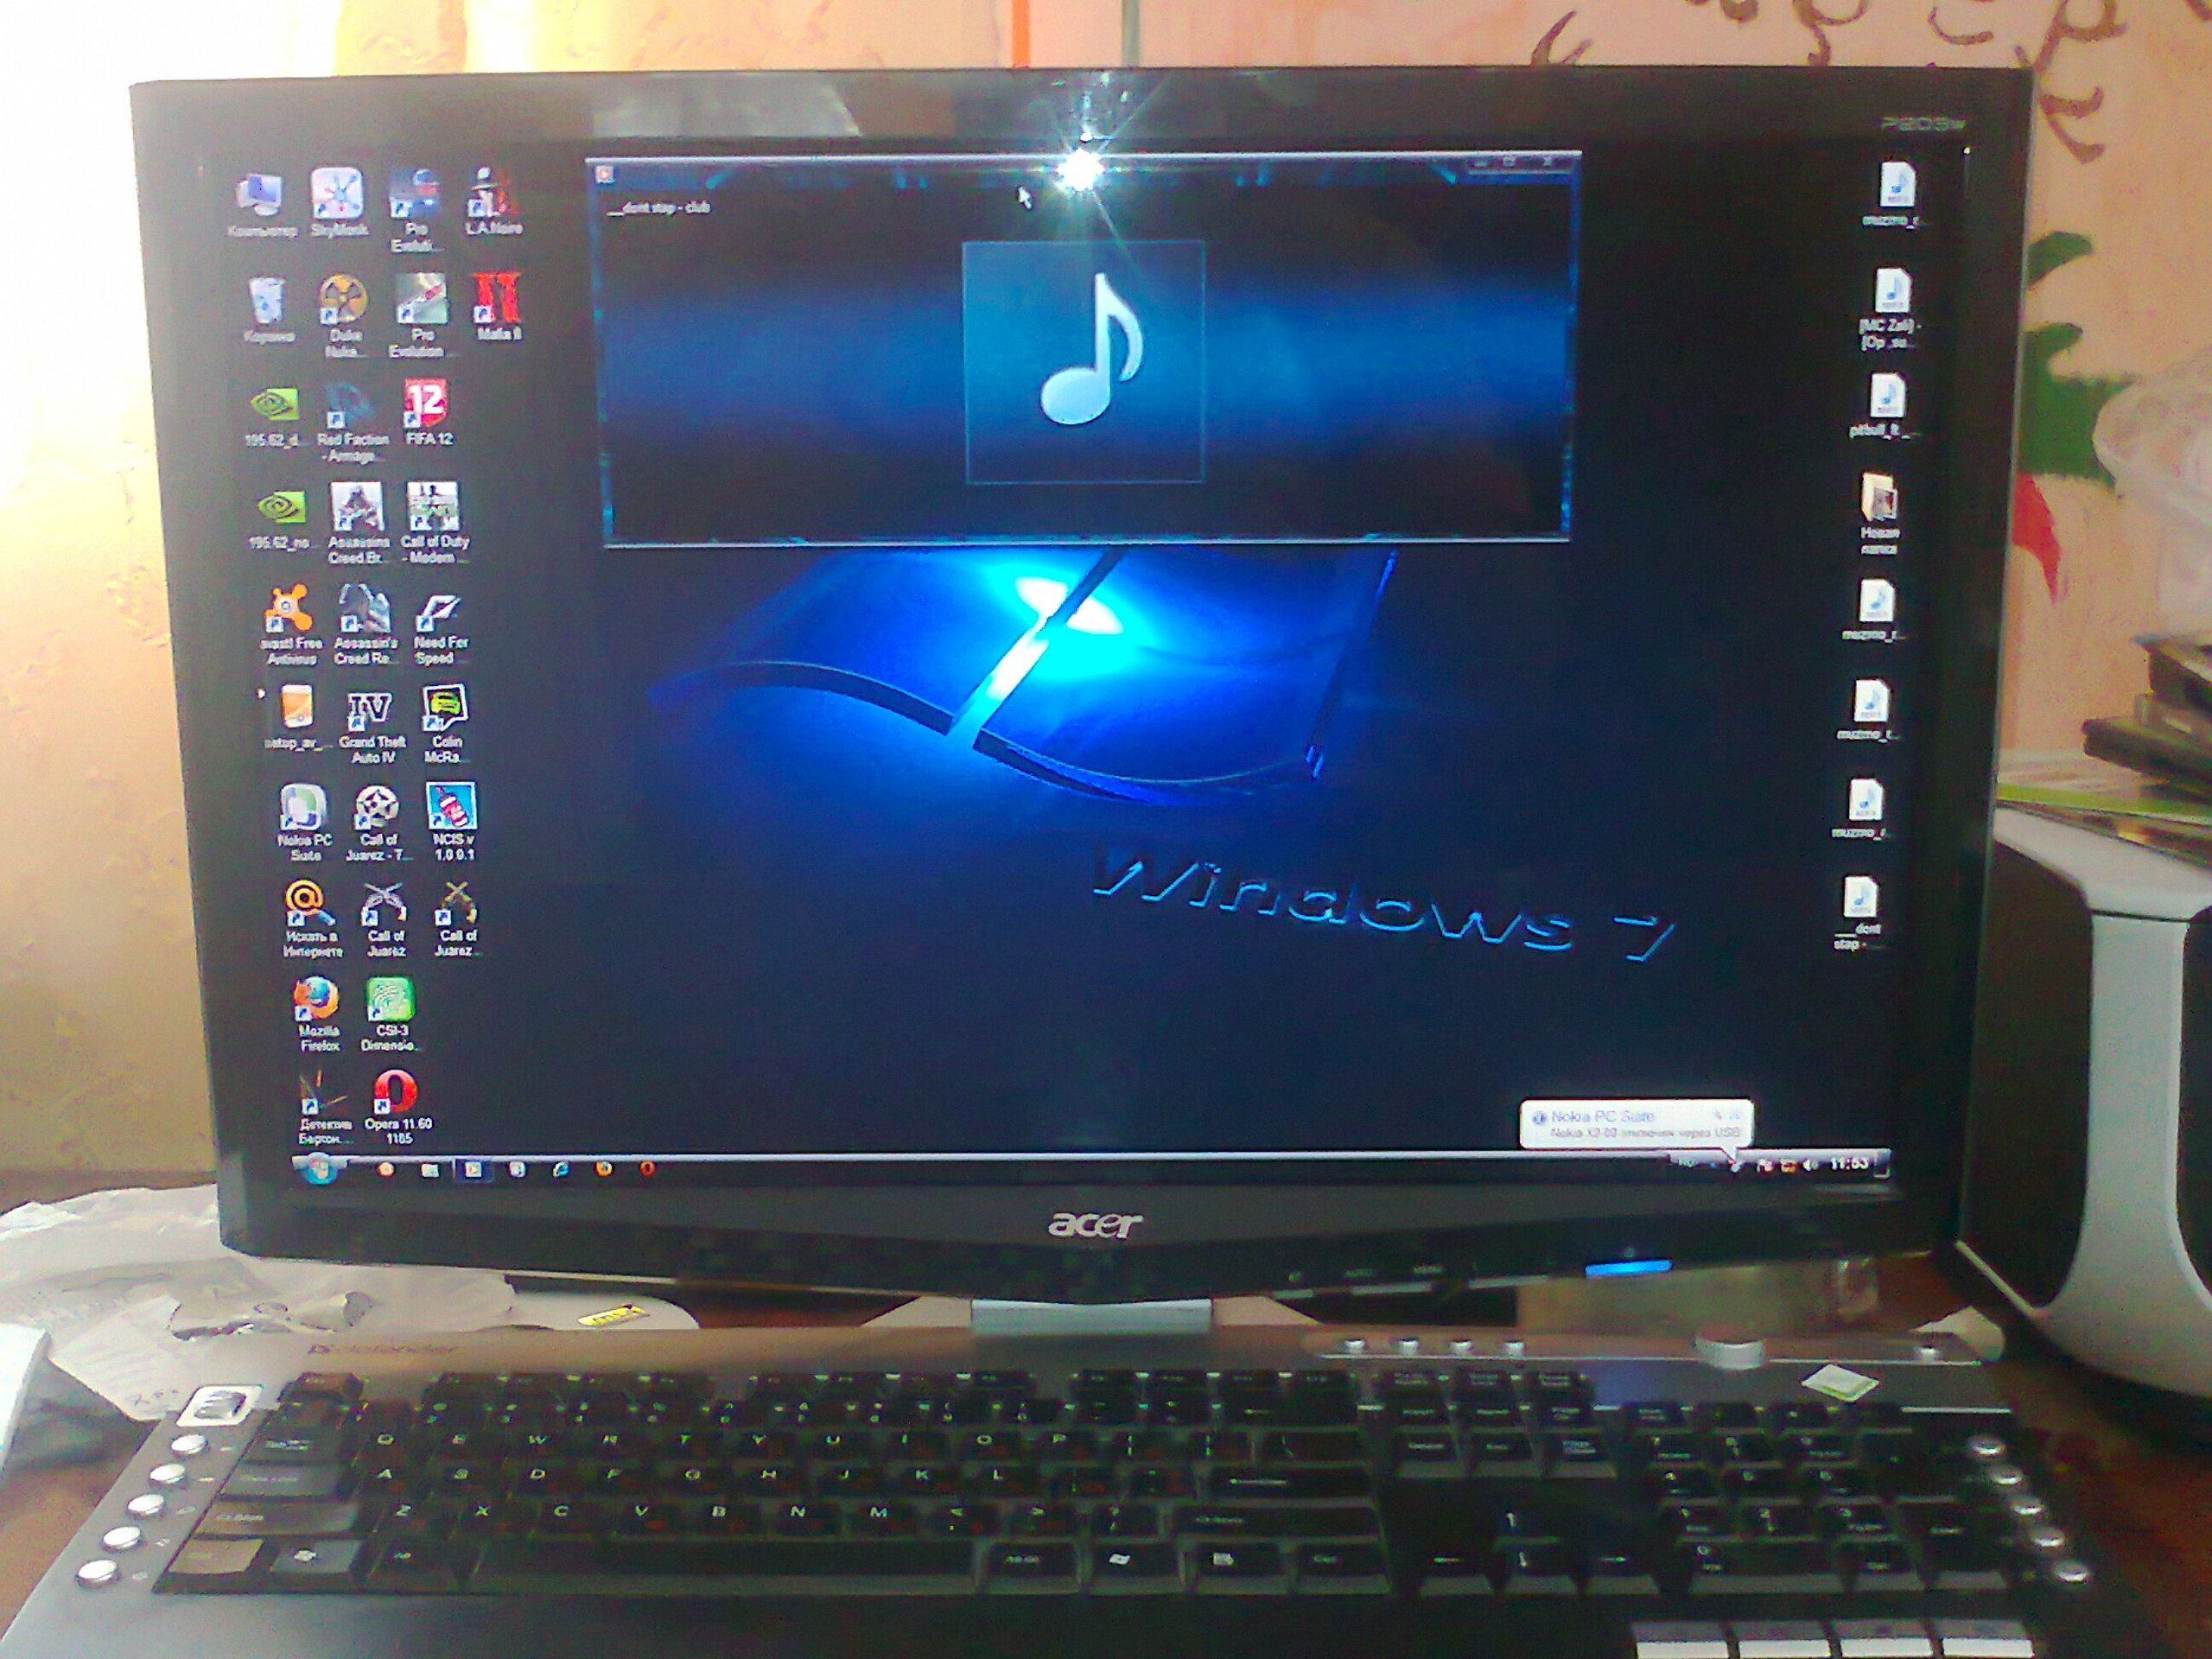Launch Grand Theft Auto IV shortcut

(371, 727)
